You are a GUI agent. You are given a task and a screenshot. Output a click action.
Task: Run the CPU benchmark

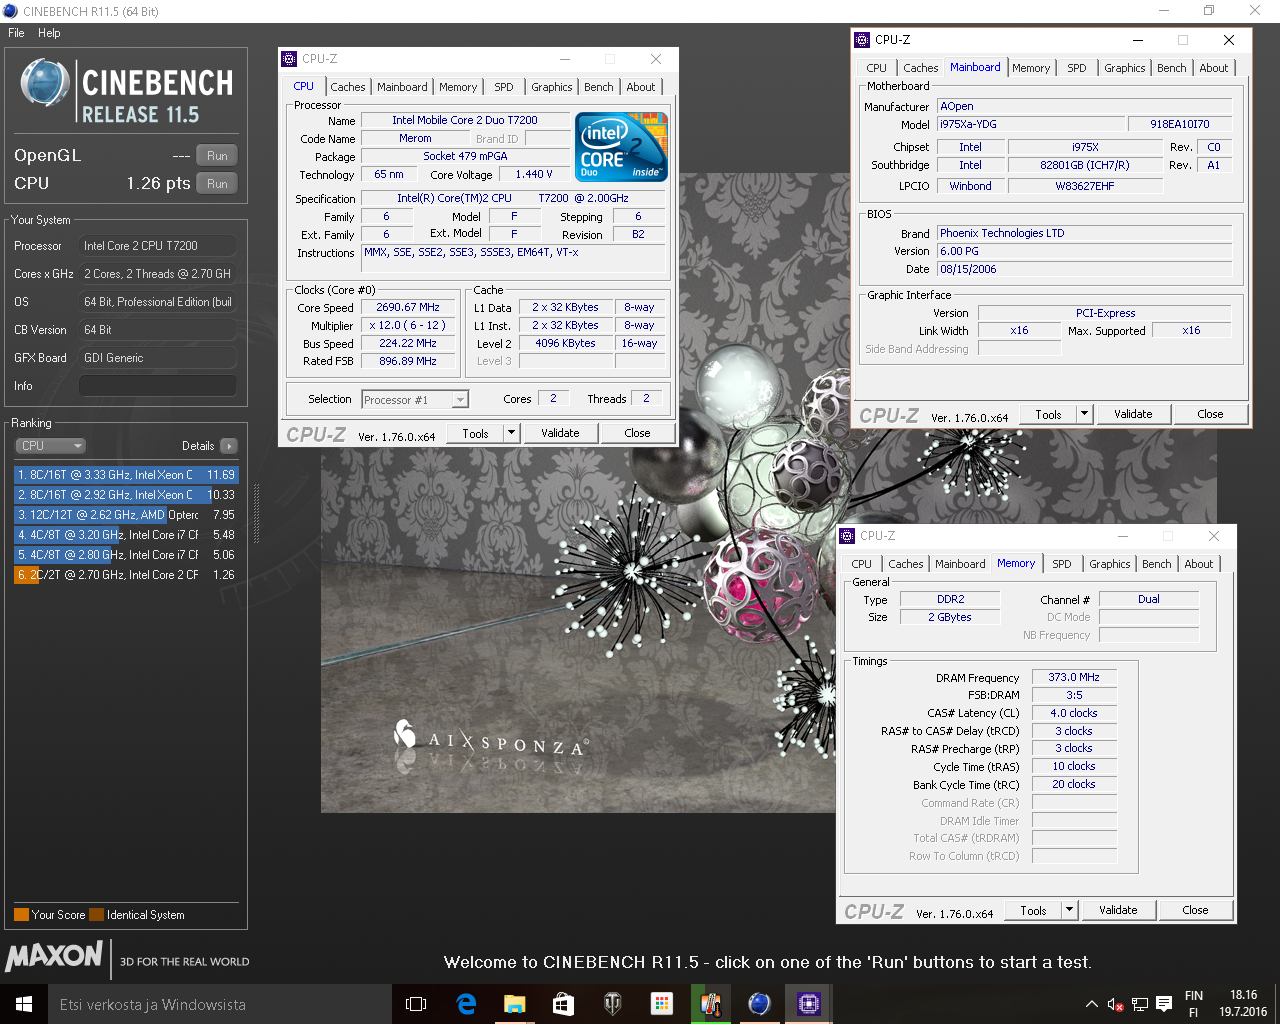(x=217, y=184)
